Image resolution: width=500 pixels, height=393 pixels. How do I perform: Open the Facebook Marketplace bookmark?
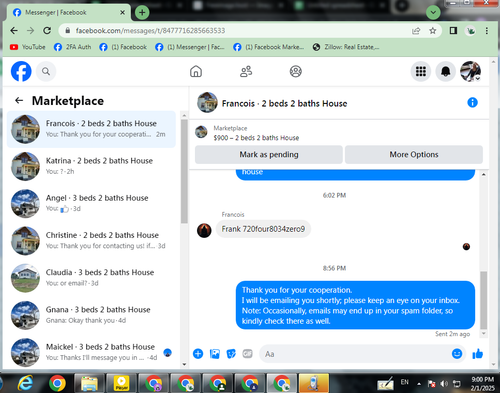pyautogui.click(x=269, y=47)
